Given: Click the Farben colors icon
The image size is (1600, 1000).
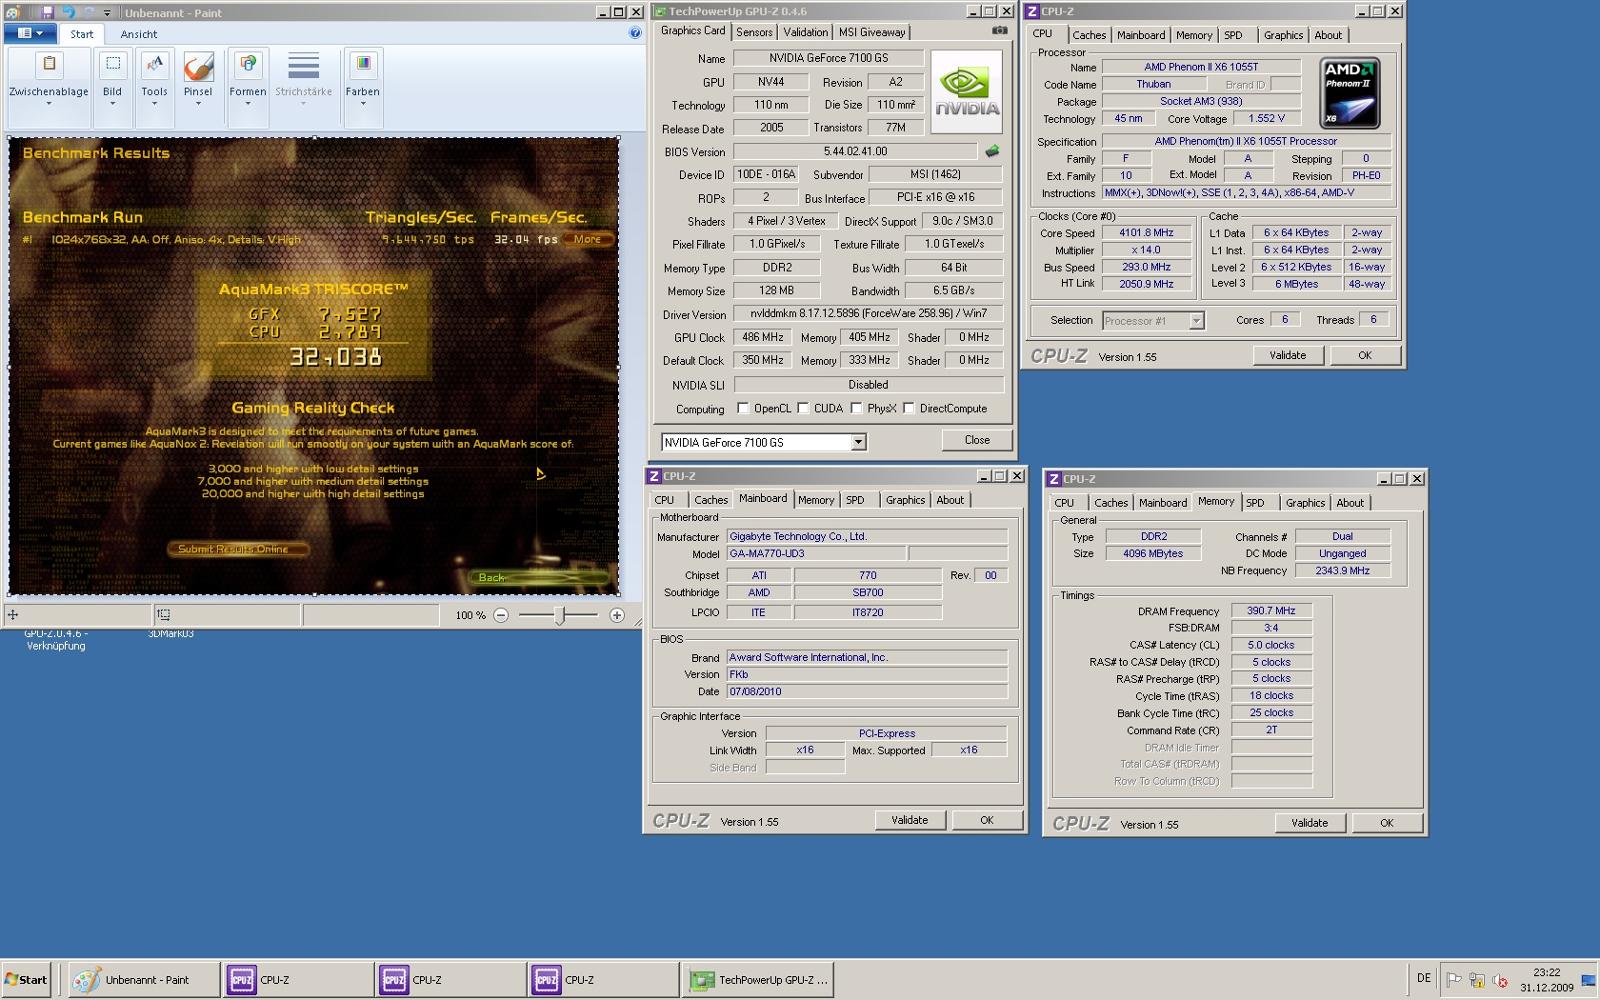Looking at the screenshot, I should click(363, 66).
